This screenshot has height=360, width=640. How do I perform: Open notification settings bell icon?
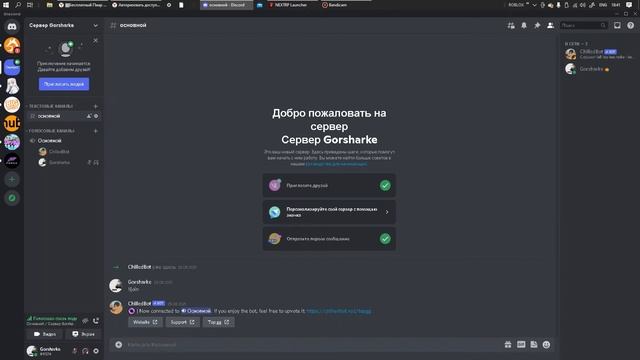[524, 25]
